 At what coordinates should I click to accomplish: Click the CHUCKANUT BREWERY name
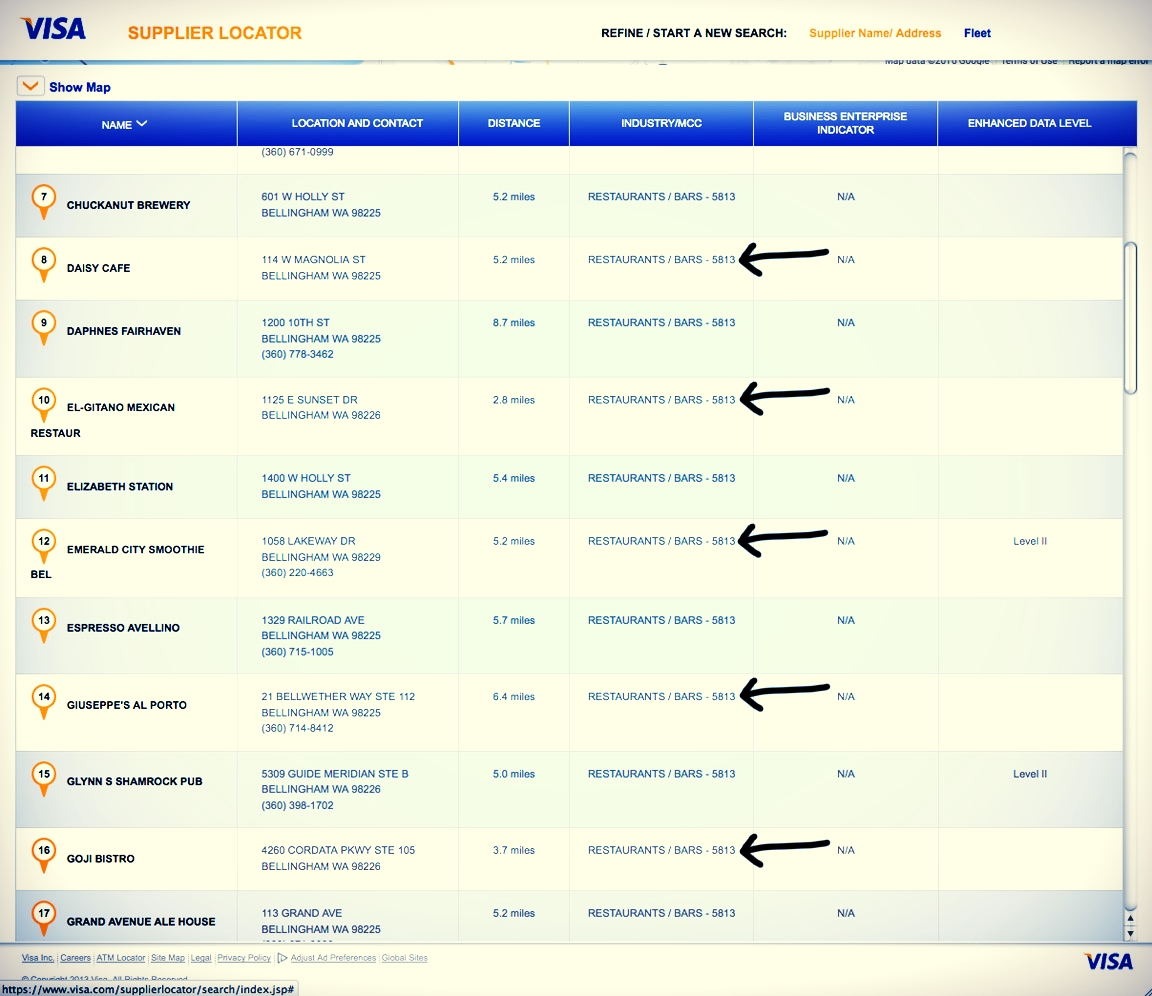129,205
